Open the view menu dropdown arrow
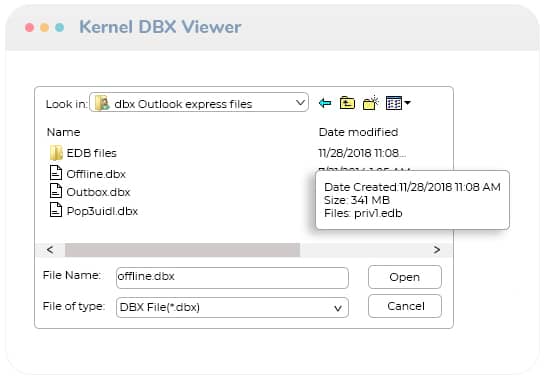Screen dimensions: 545x380 pyautogui.click(x=408, y=103)
